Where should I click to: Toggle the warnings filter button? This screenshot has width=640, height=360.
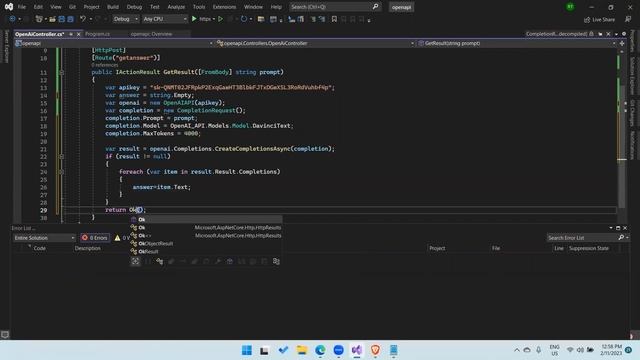pyautogui.click(x=122, y=238)
